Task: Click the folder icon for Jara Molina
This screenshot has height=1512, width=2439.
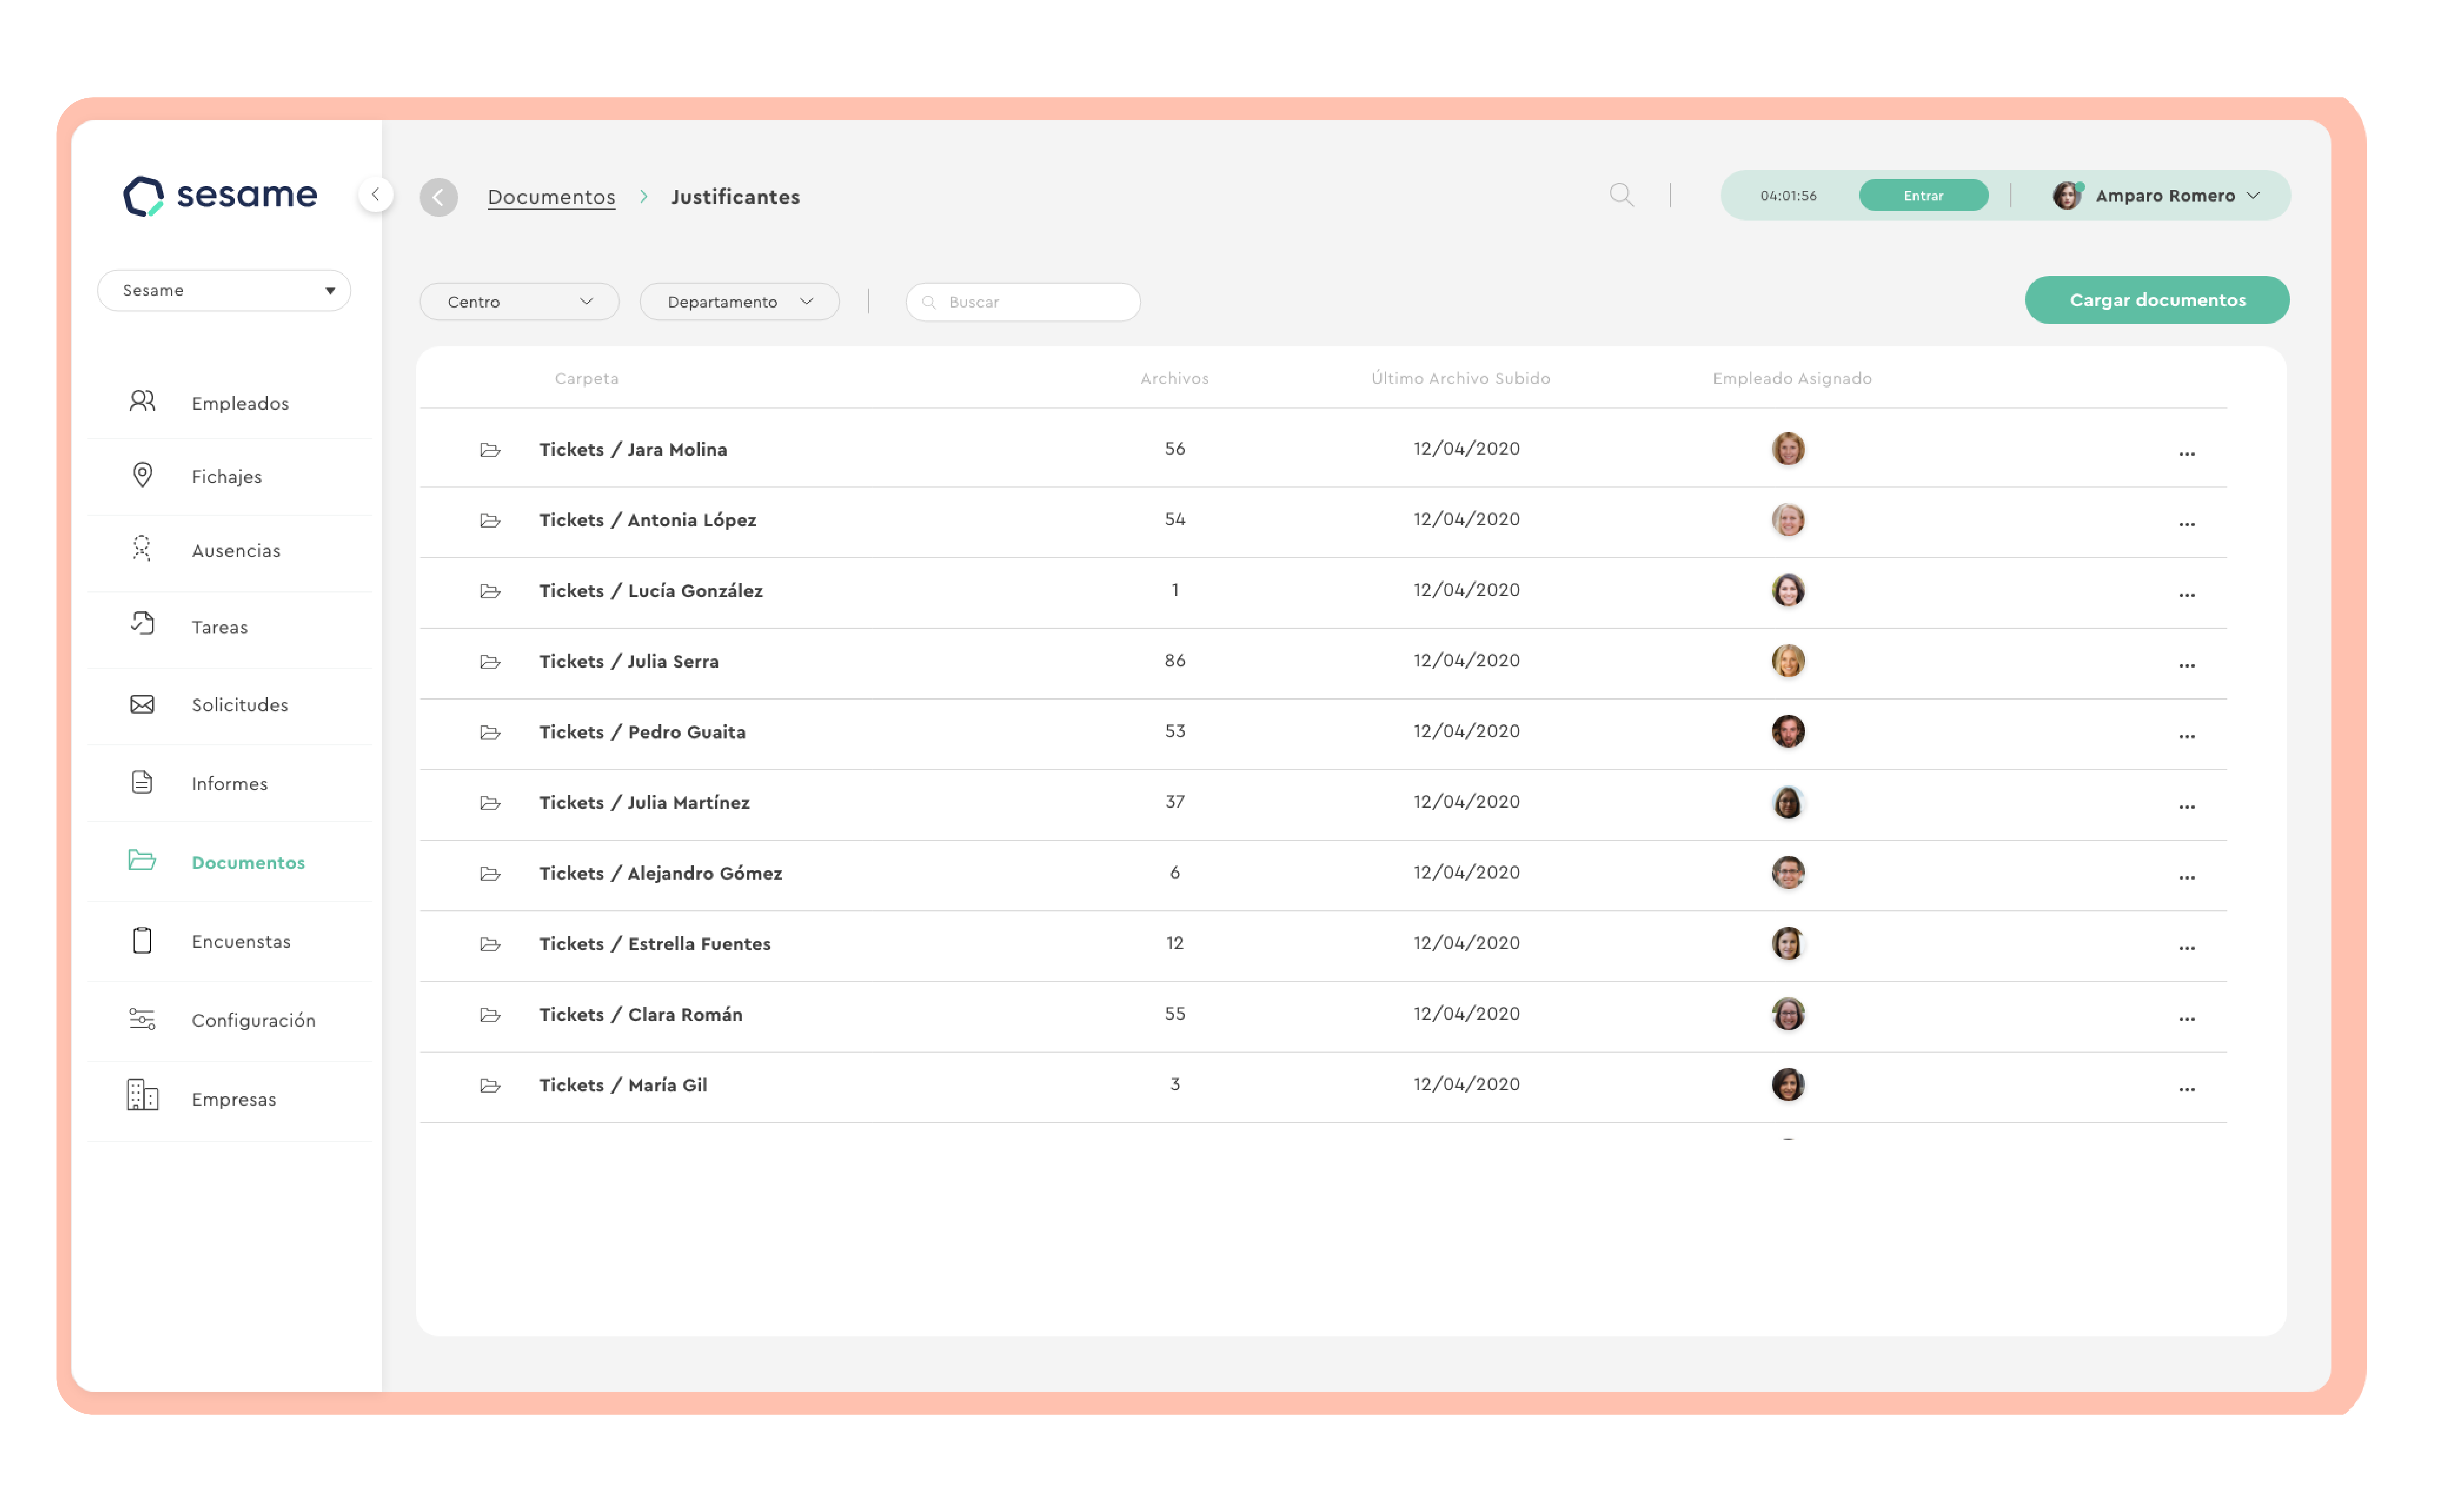Action: 490,450
